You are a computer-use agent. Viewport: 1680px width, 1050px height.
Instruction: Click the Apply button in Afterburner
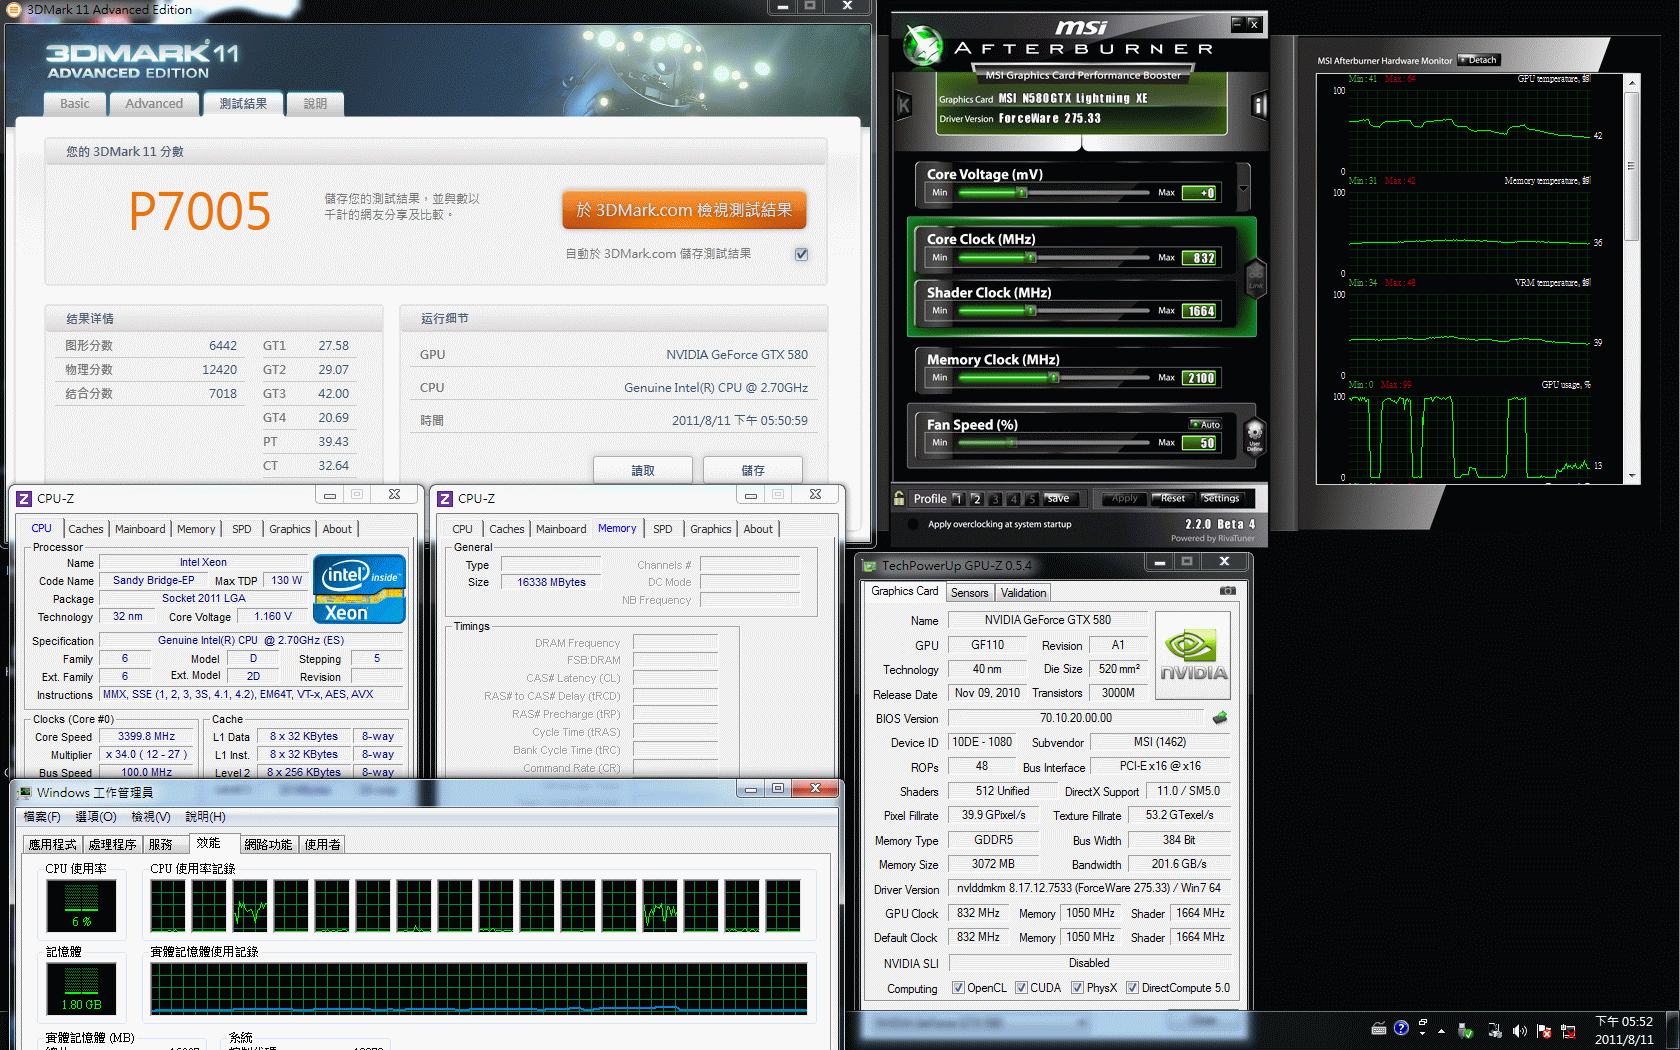coord(1124,498)
